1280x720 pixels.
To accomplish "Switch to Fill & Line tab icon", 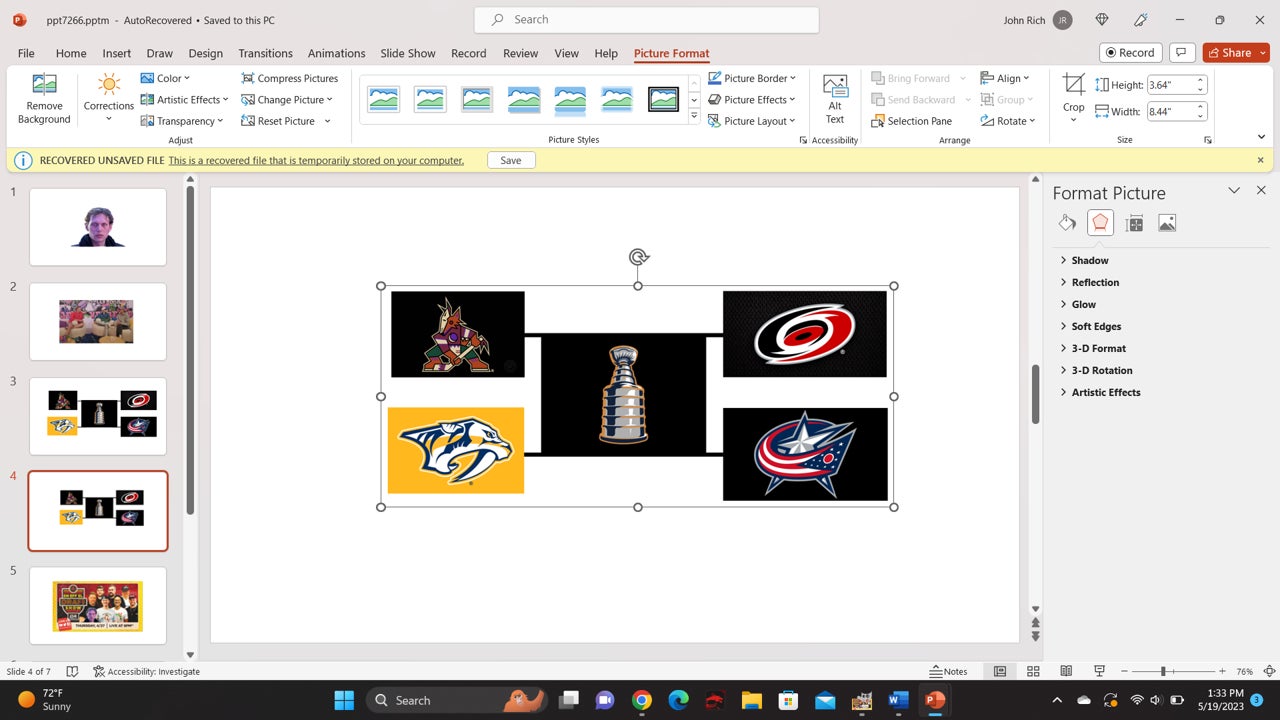I will coord(1067,223).
